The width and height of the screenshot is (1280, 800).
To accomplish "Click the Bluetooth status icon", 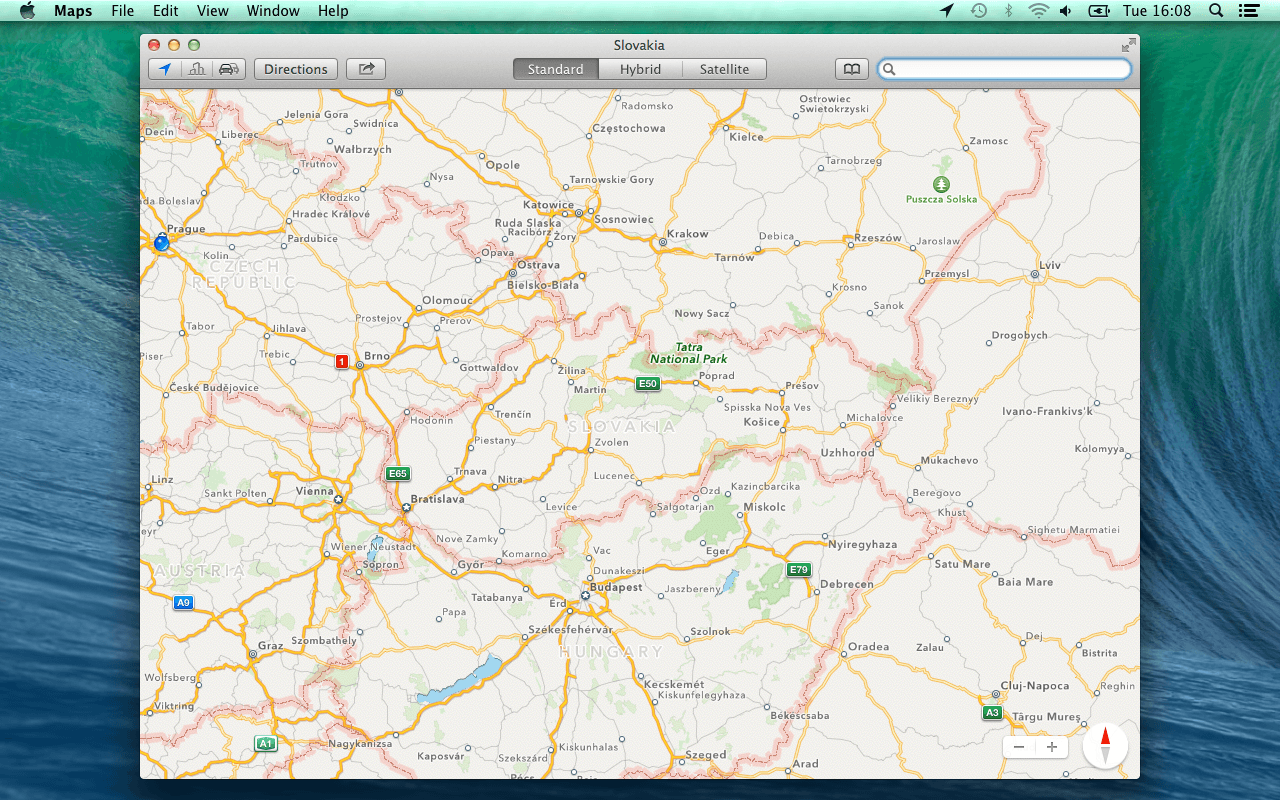I will point(1008,11).
